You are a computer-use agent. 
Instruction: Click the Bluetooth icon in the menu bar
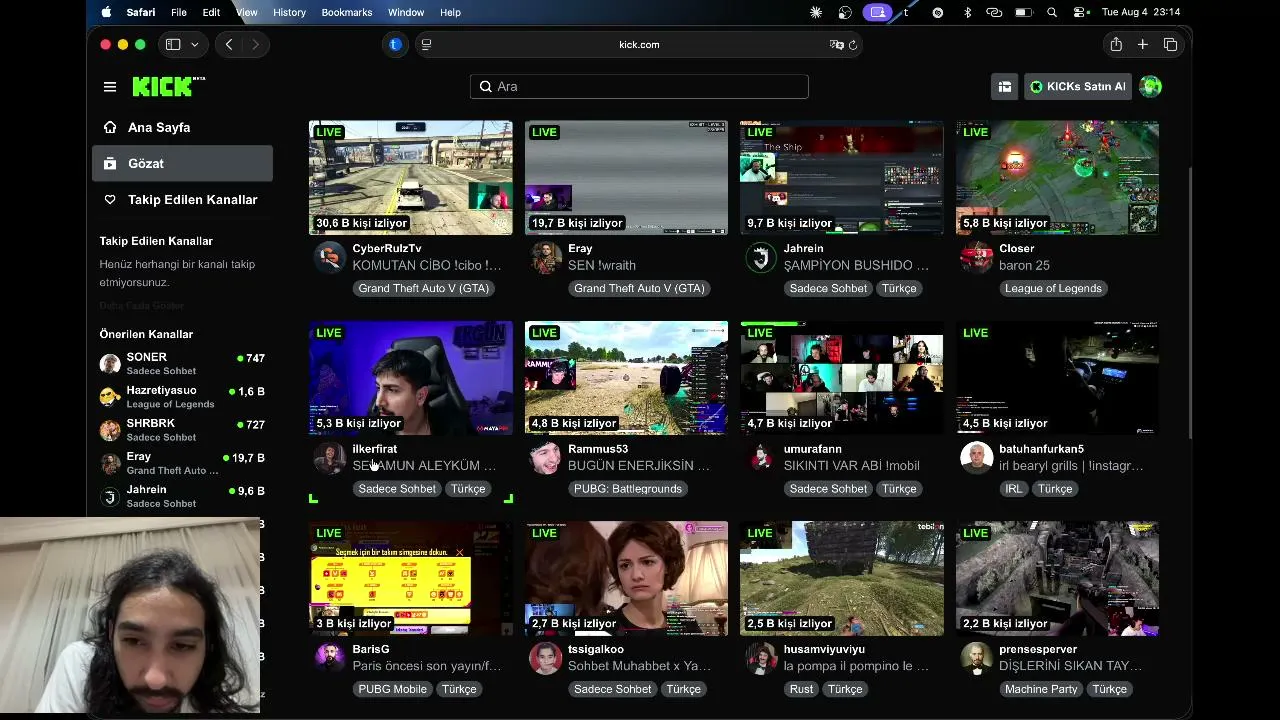pos(967,12)
